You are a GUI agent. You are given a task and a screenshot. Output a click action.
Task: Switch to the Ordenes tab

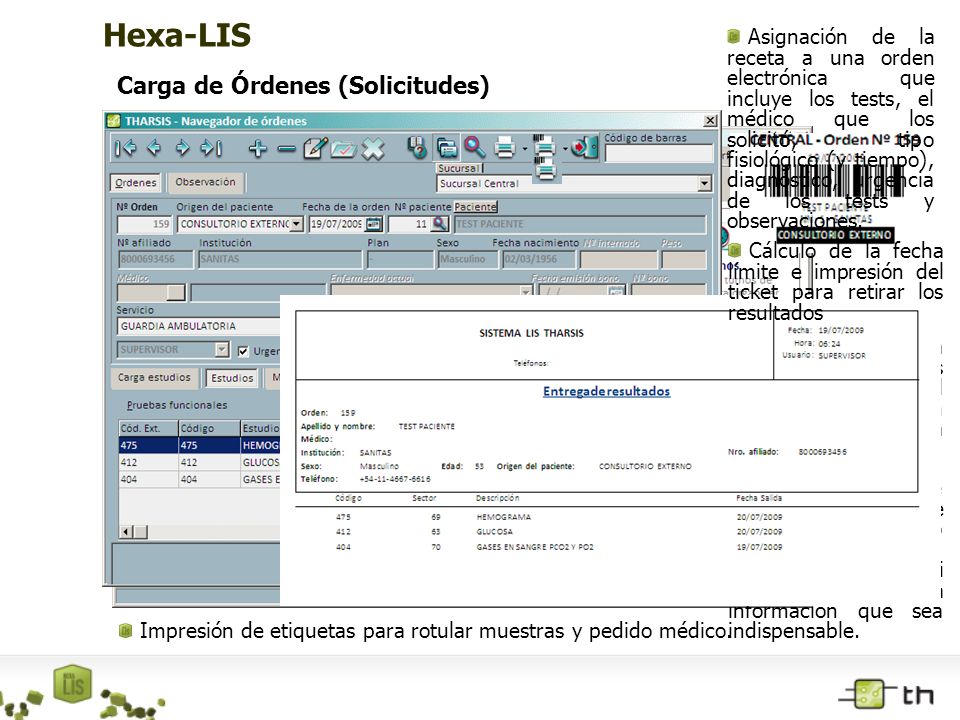point(136,182)
